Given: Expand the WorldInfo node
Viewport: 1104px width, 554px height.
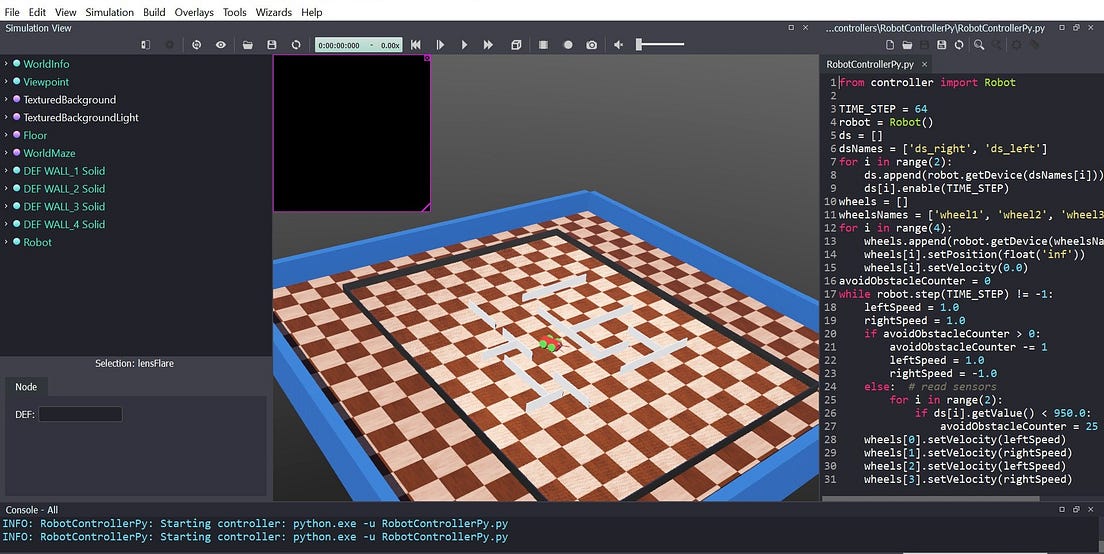Looking at the screenshot, I should 6,63.
